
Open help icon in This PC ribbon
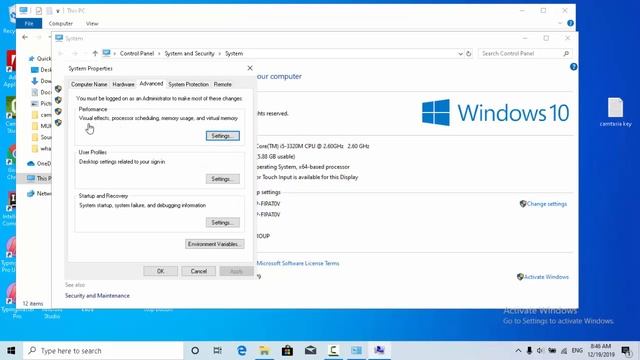tap(570, 23)
